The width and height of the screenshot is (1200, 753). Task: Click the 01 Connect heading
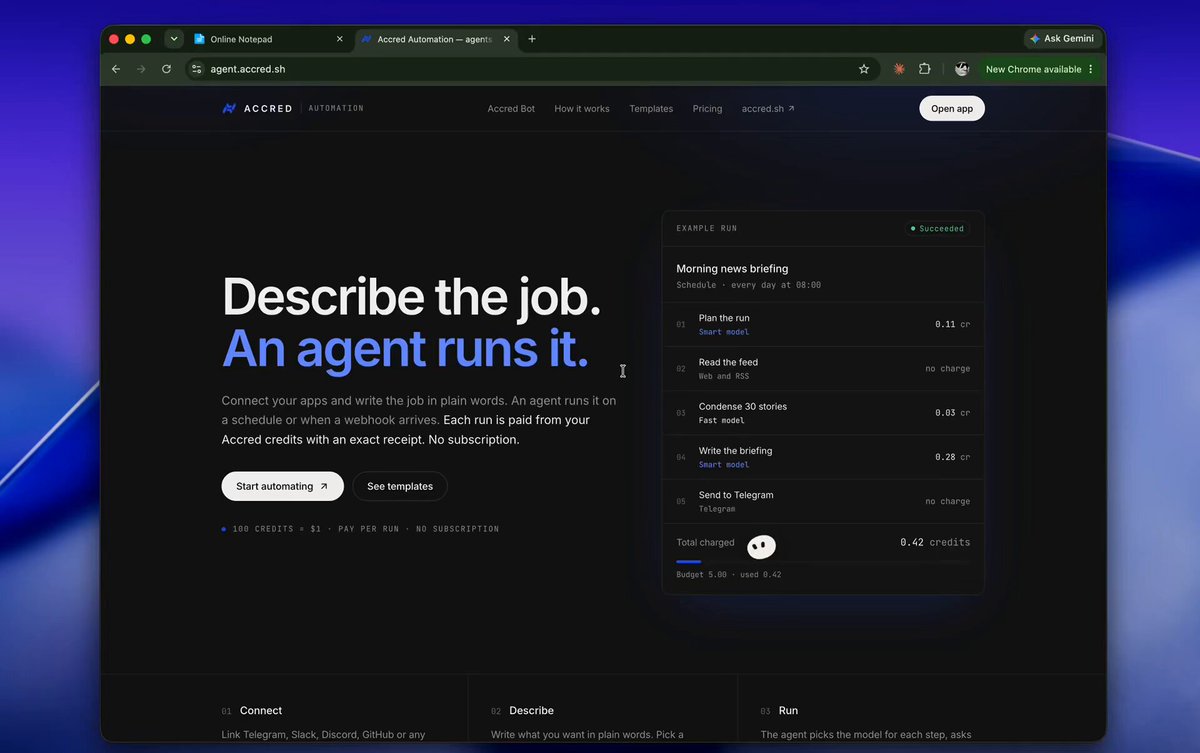[x=252, y=711]
